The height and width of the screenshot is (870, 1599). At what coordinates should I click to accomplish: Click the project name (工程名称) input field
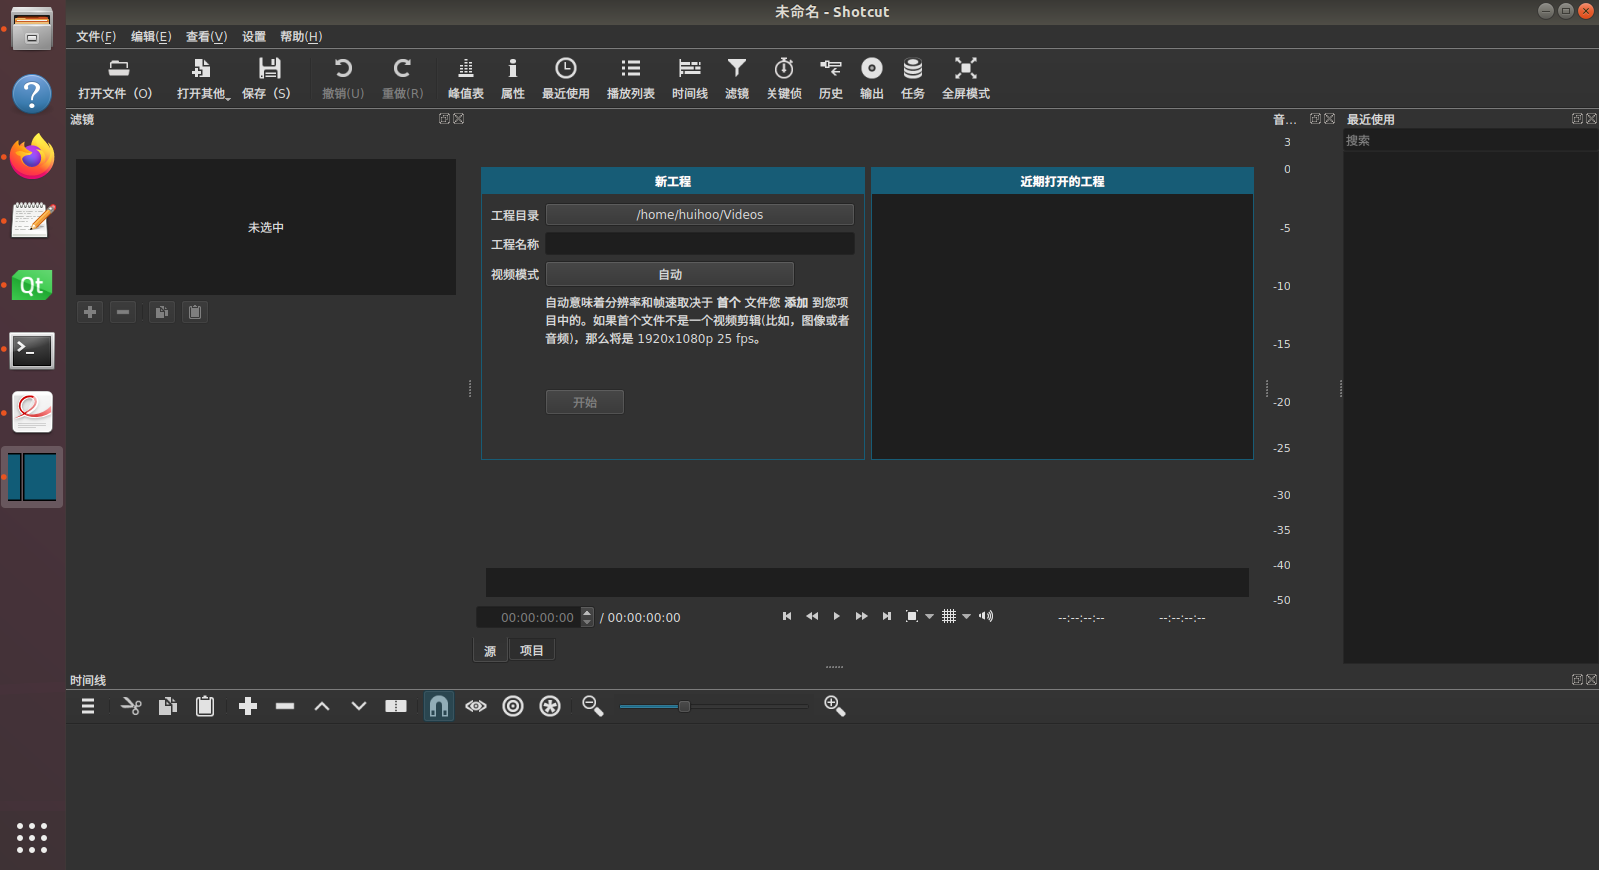click(699, 244)
